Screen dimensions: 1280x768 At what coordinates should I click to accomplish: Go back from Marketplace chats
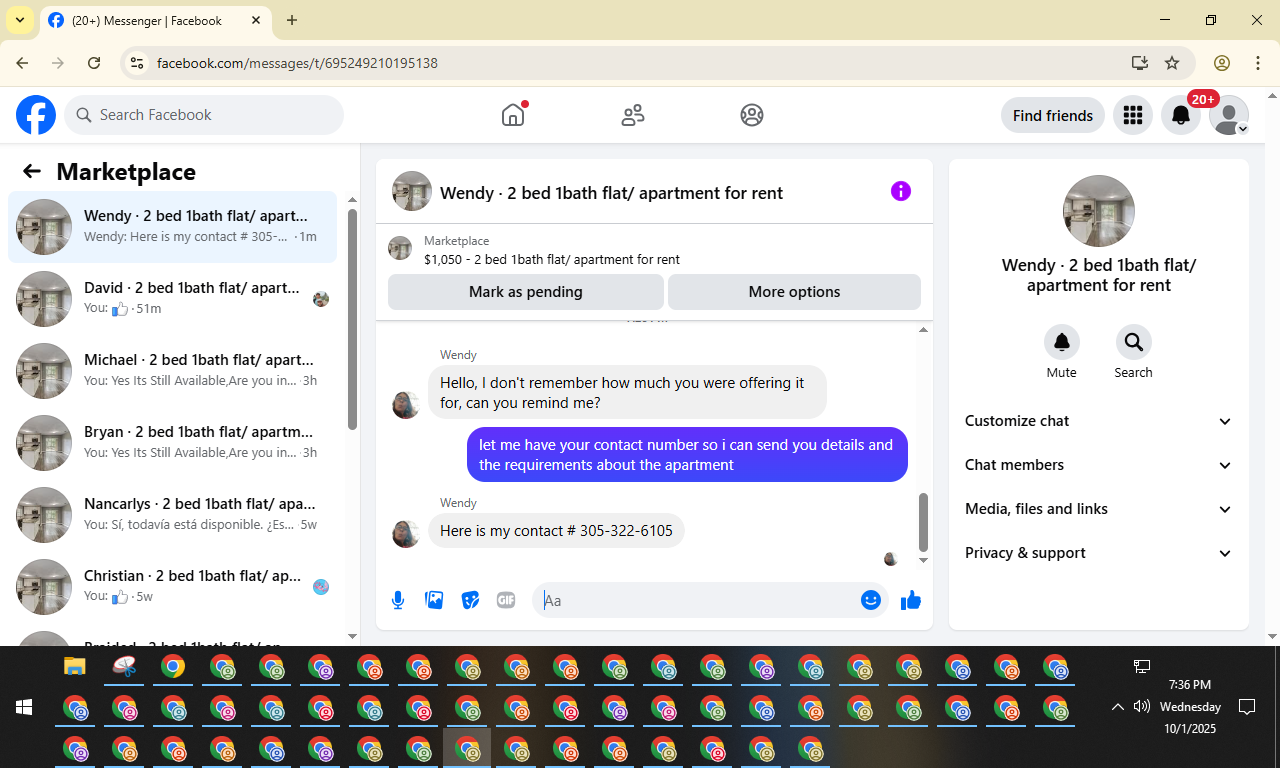pos(32,171)
